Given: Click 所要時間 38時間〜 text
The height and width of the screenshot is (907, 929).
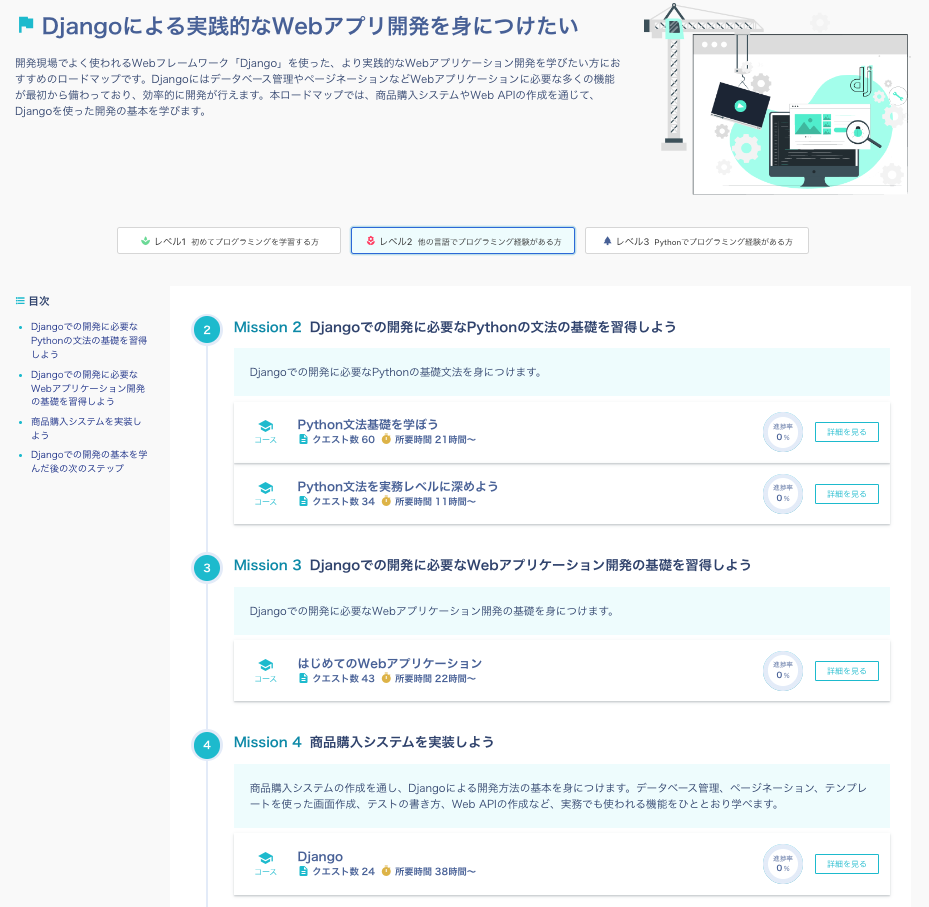Looking at the screenshot, I should pyautogui.click(x=435, y=871).
